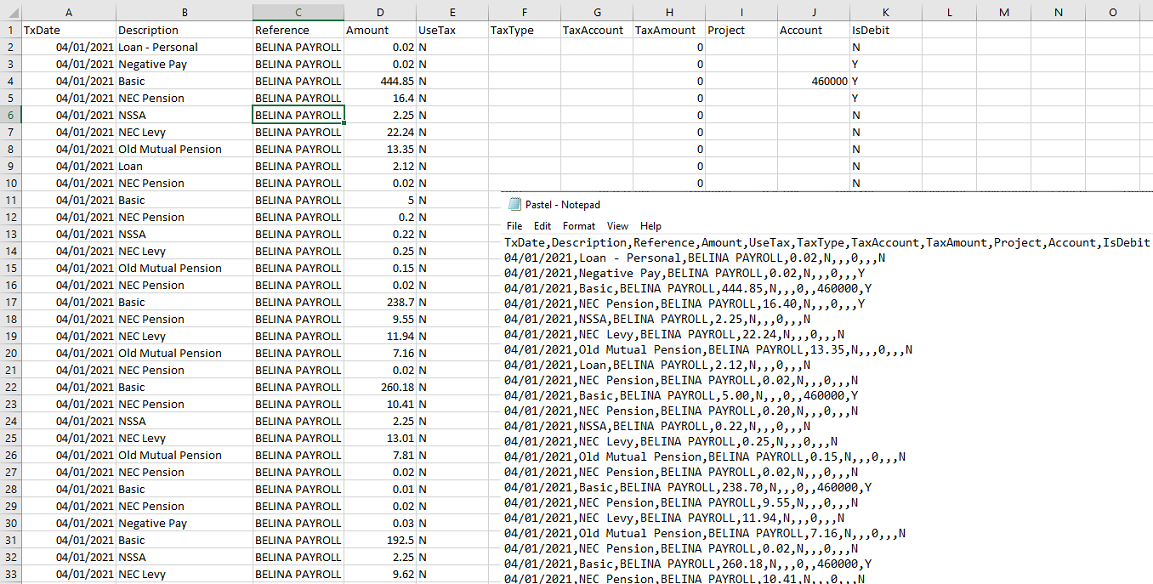The height and width of the screenshot is (584, 1153).
Task: Select column I header
Action: (x=741, y=13)
